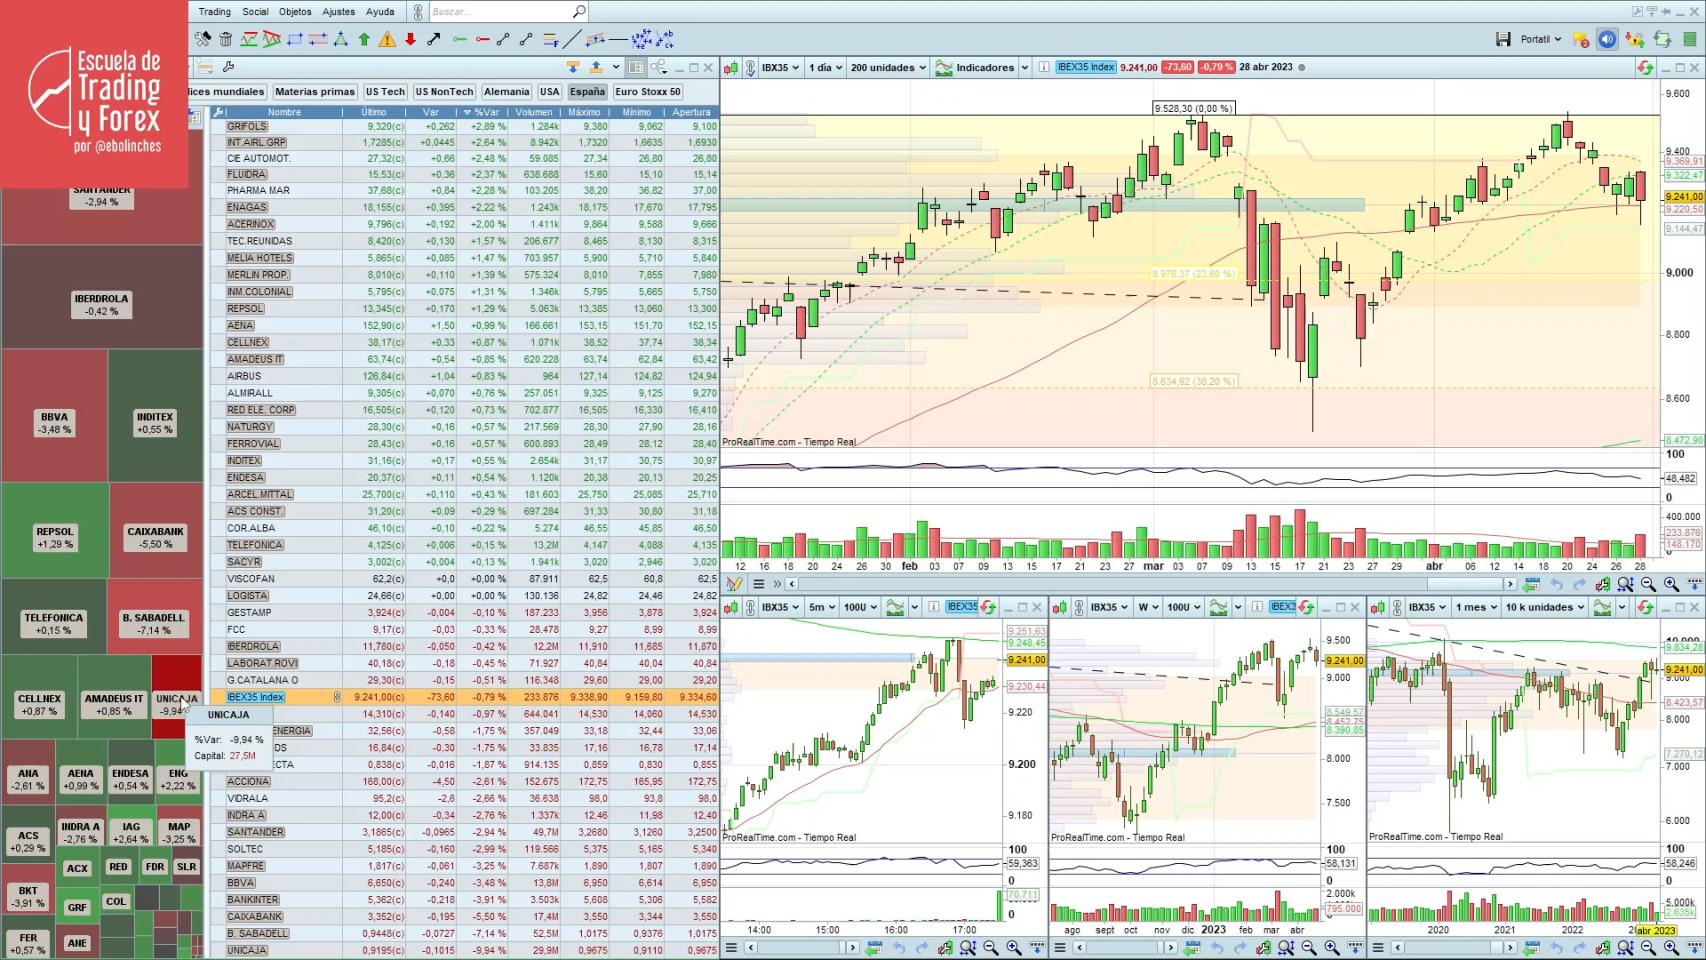Open the Portatil workspace dropdown
1706x960 pixels.
pos(1541,39)
